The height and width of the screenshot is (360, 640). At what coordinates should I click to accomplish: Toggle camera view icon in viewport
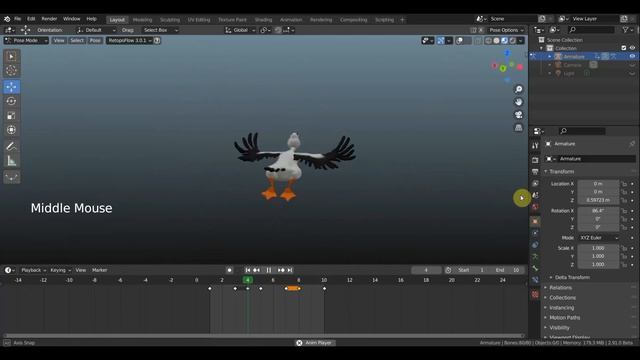(x=518, y=115)
